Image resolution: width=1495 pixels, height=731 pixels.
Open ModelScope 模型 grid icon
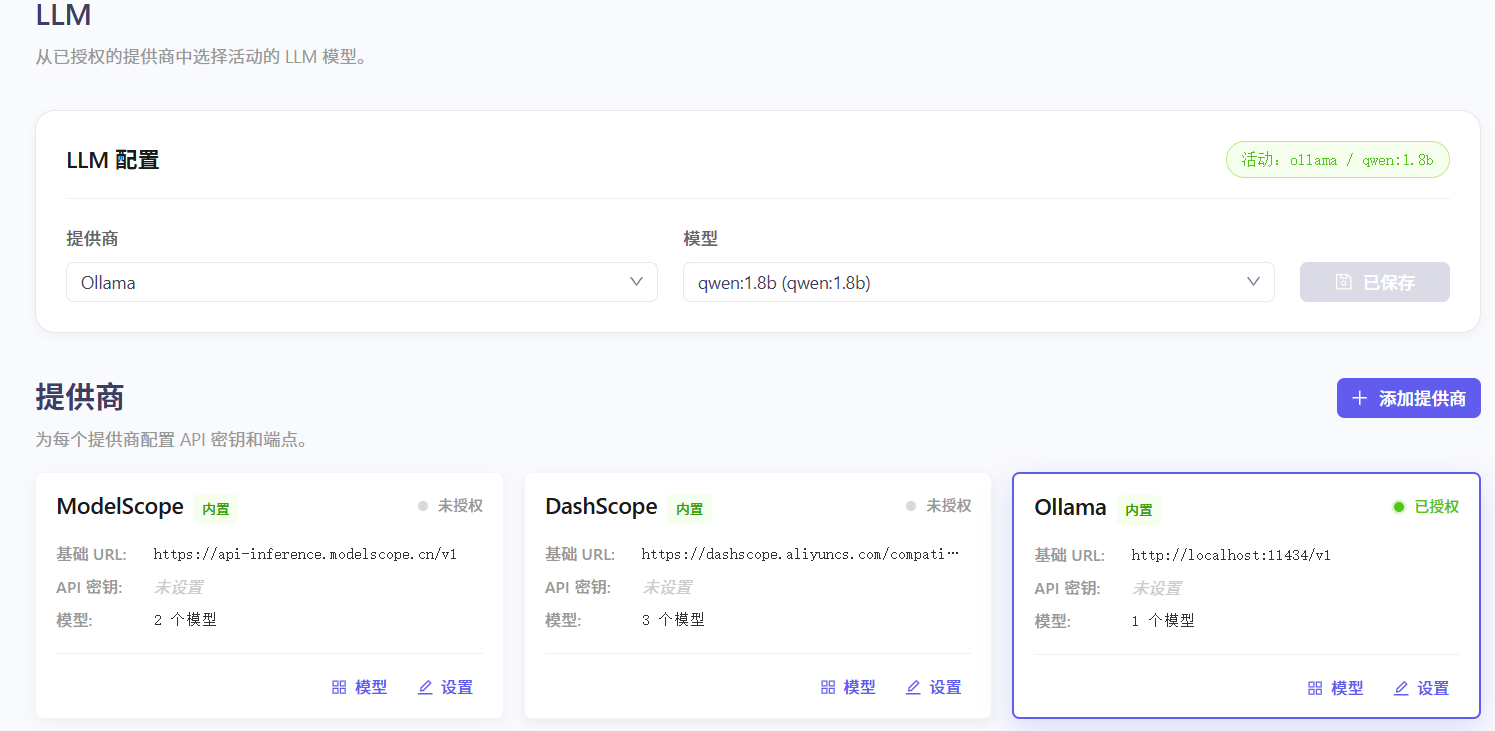pyautogui.click(x=339, y=687)
